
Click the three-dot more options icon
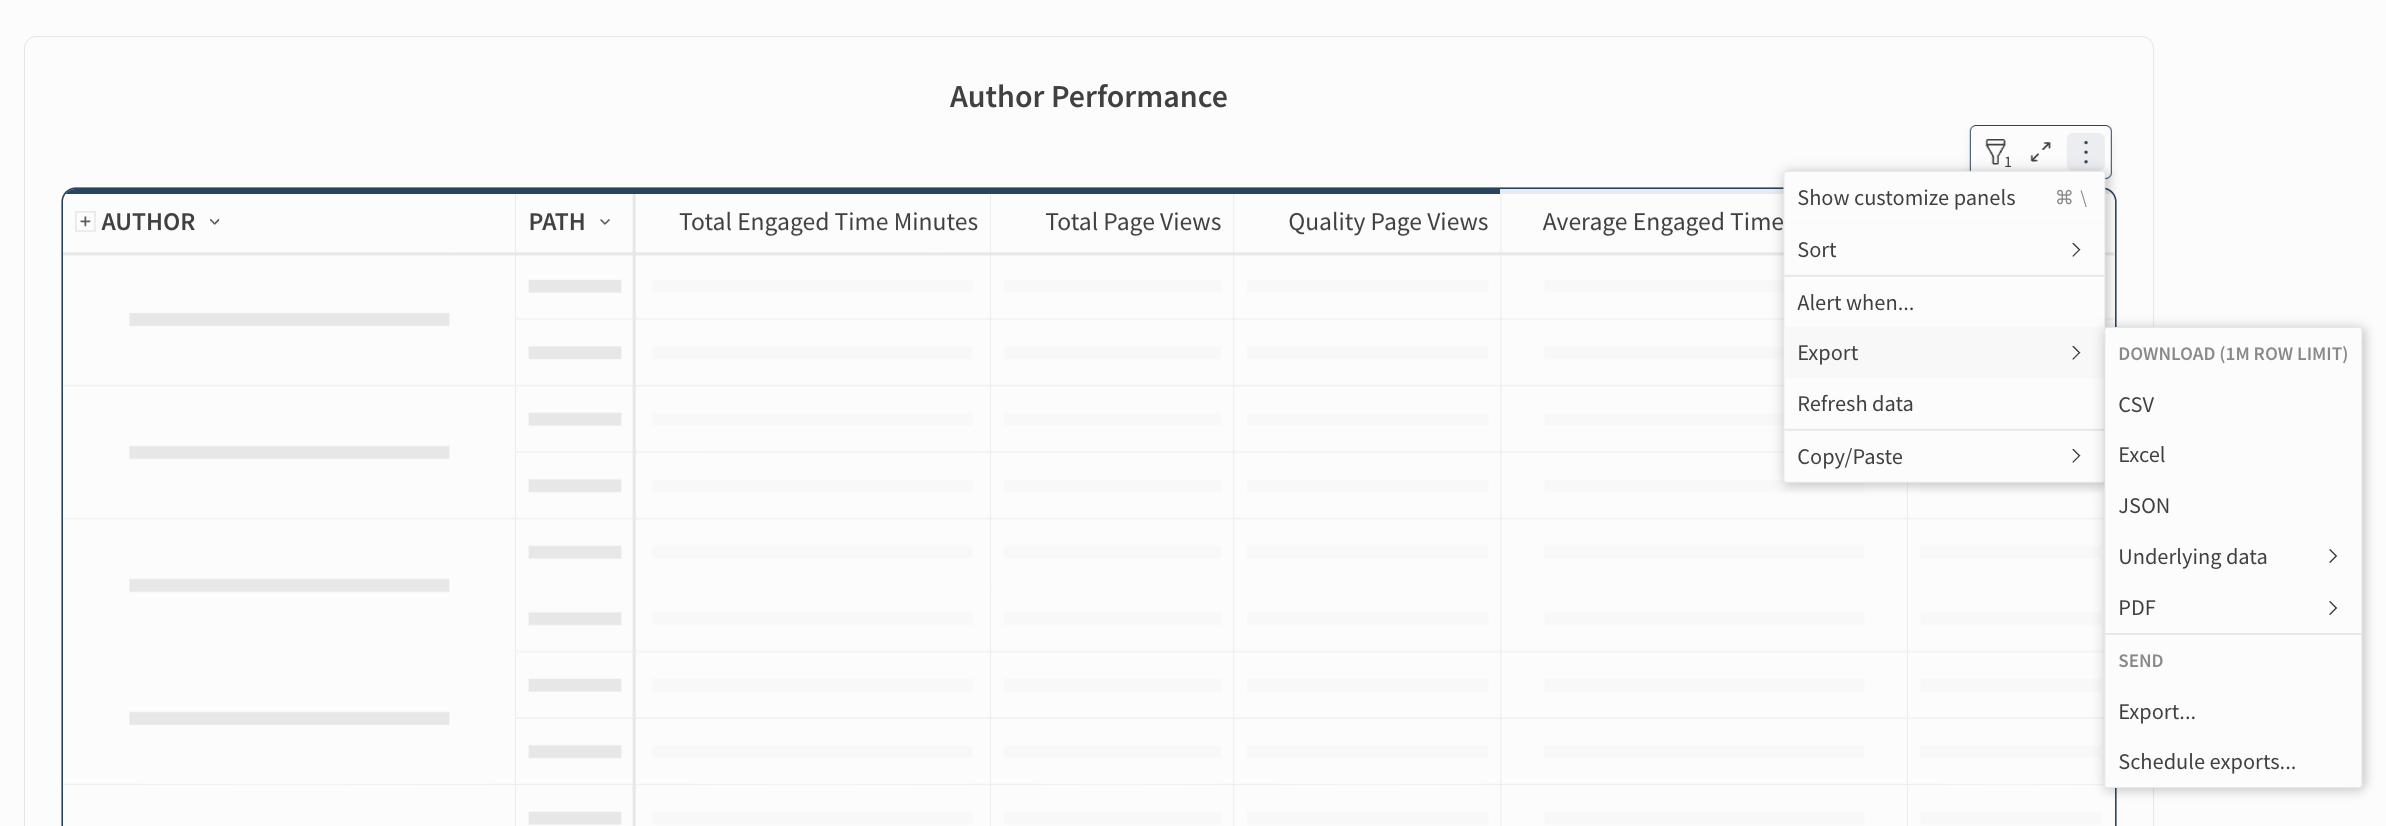(x=2086, y=152)
